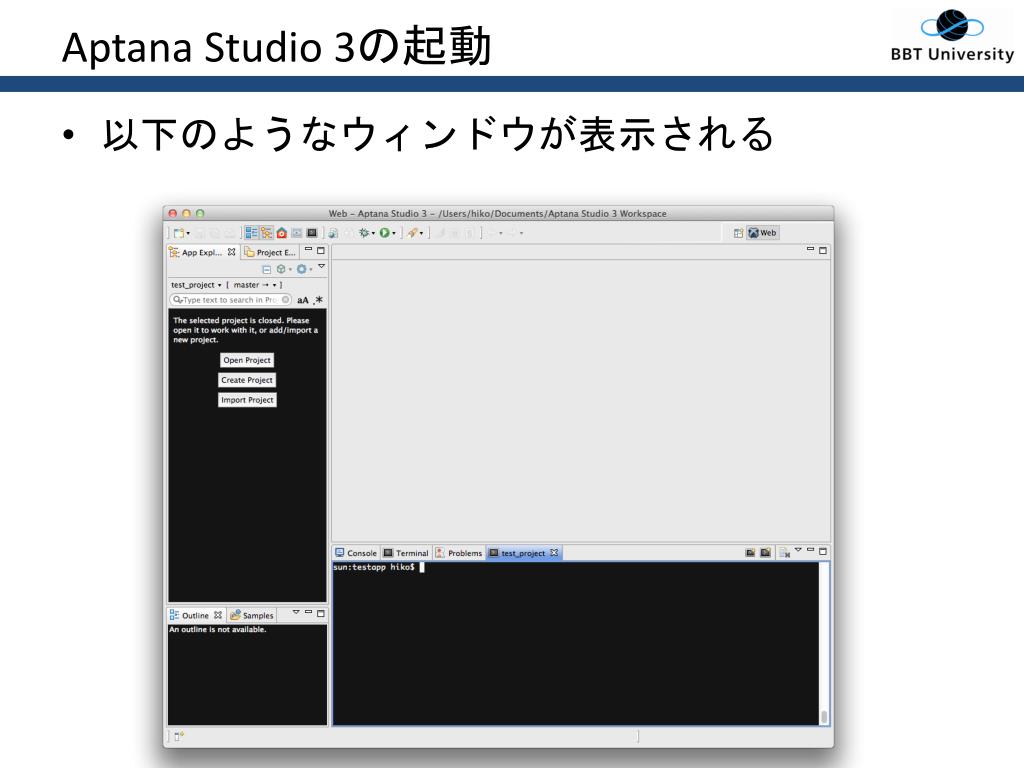Open the terminal panel view menu

click(x=798, y=550)
